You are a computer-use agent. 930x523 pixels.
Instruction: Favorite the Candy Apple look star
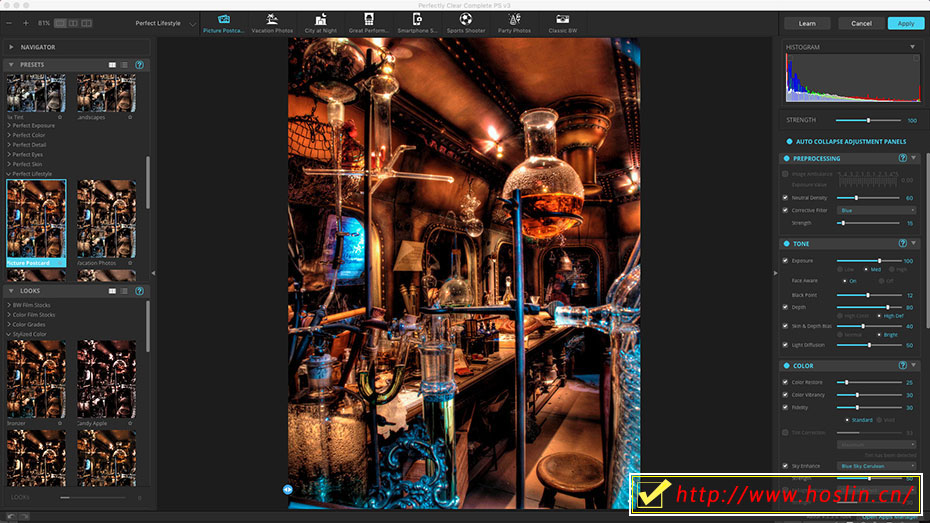(130, 423)
